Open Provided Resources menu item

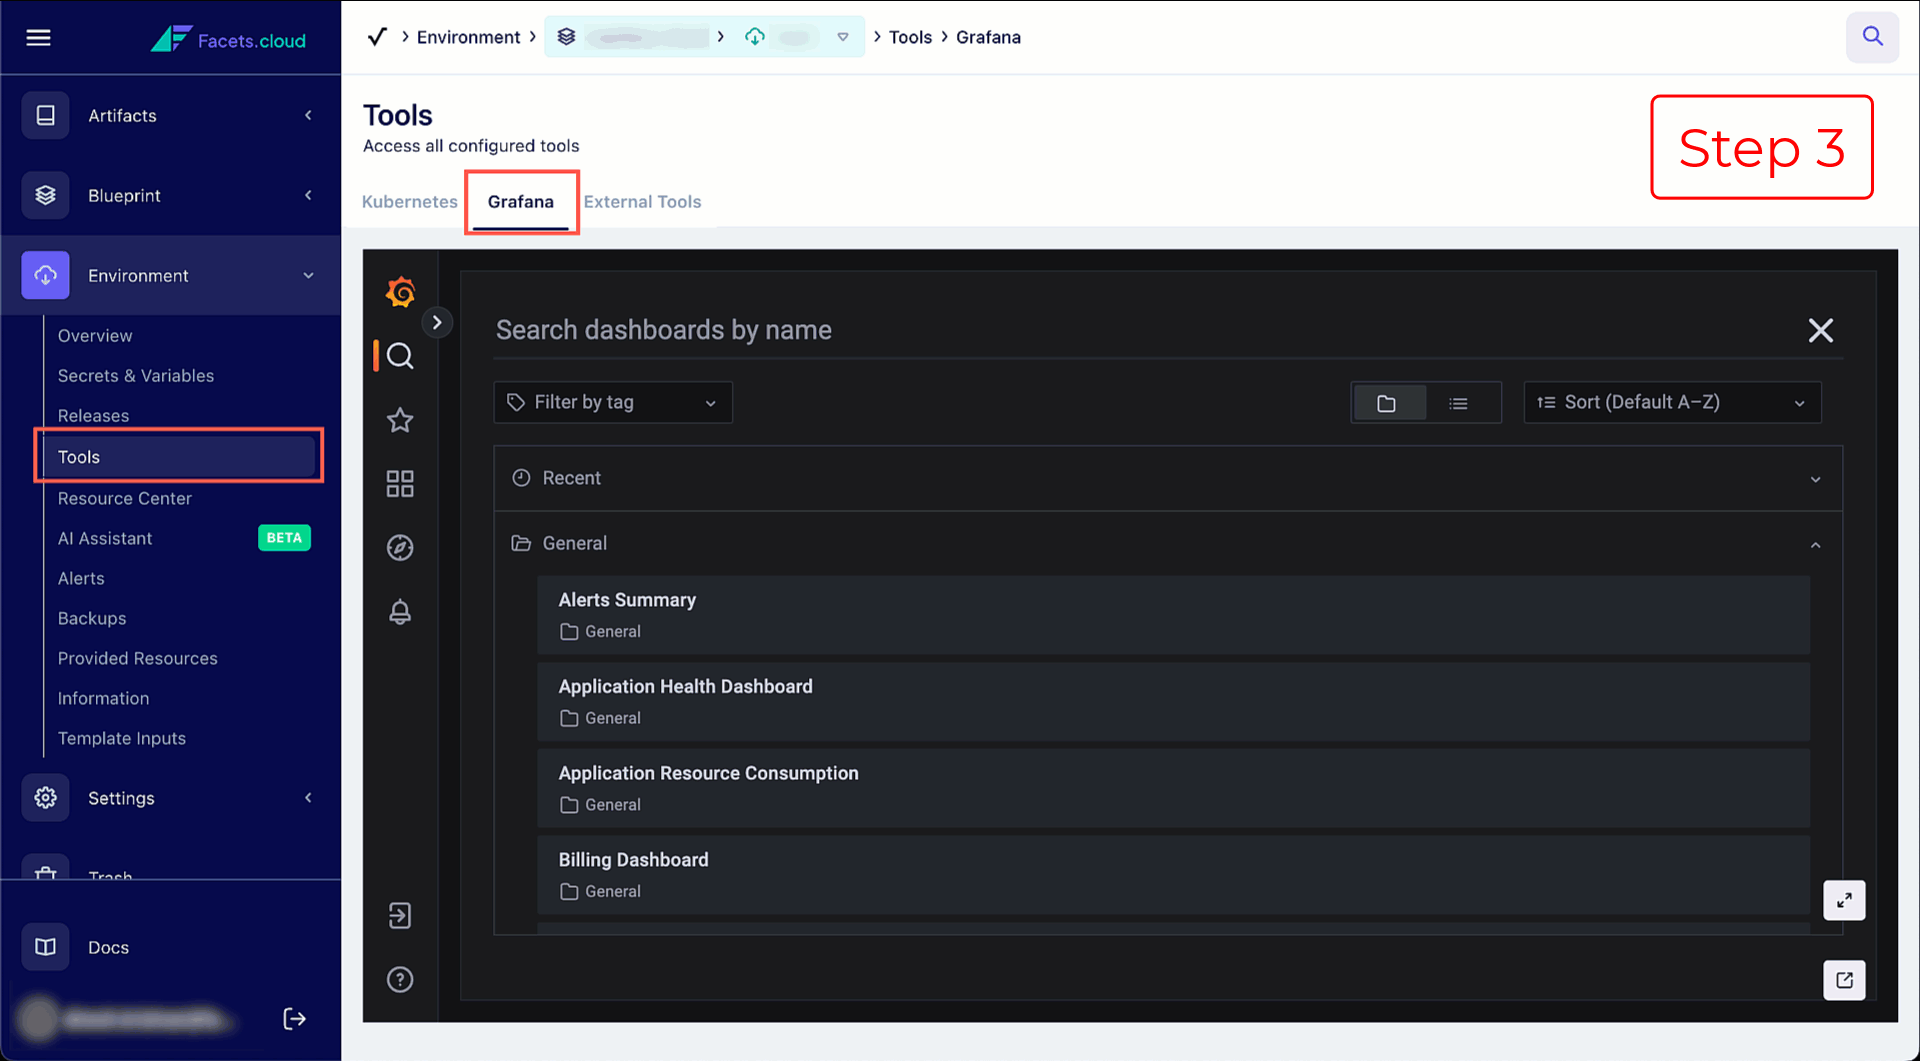(x=138, y=658)
